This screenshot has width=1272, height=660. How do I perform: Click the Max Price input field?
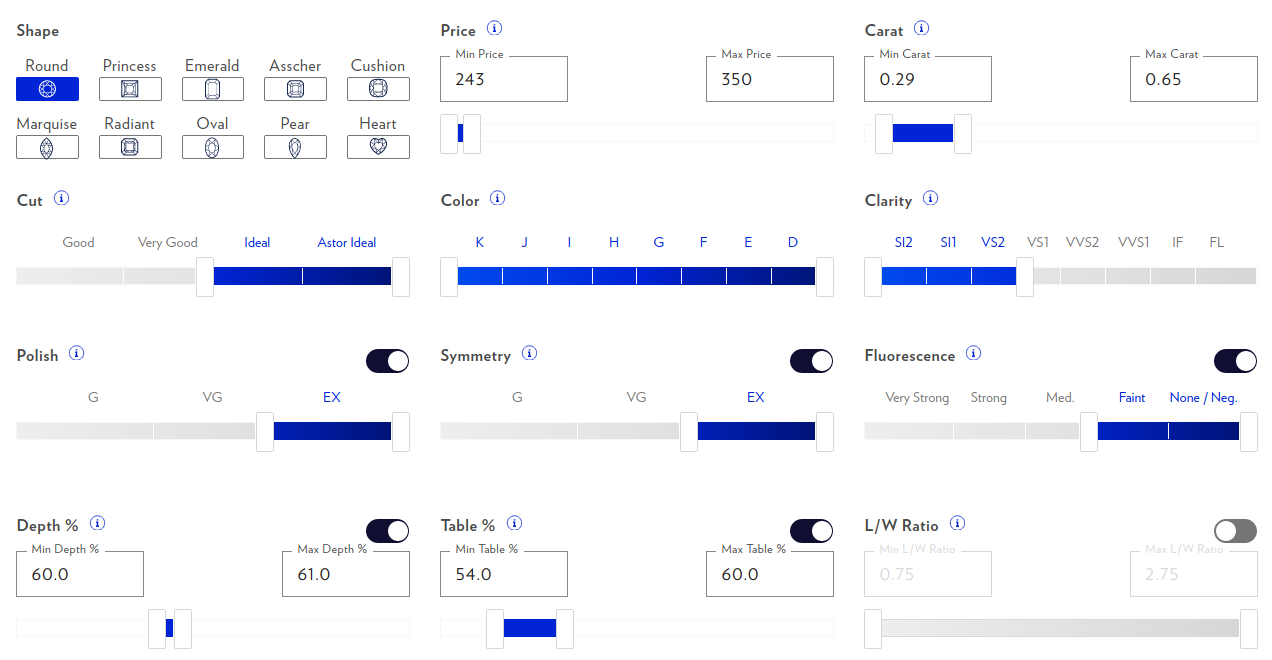770,79
